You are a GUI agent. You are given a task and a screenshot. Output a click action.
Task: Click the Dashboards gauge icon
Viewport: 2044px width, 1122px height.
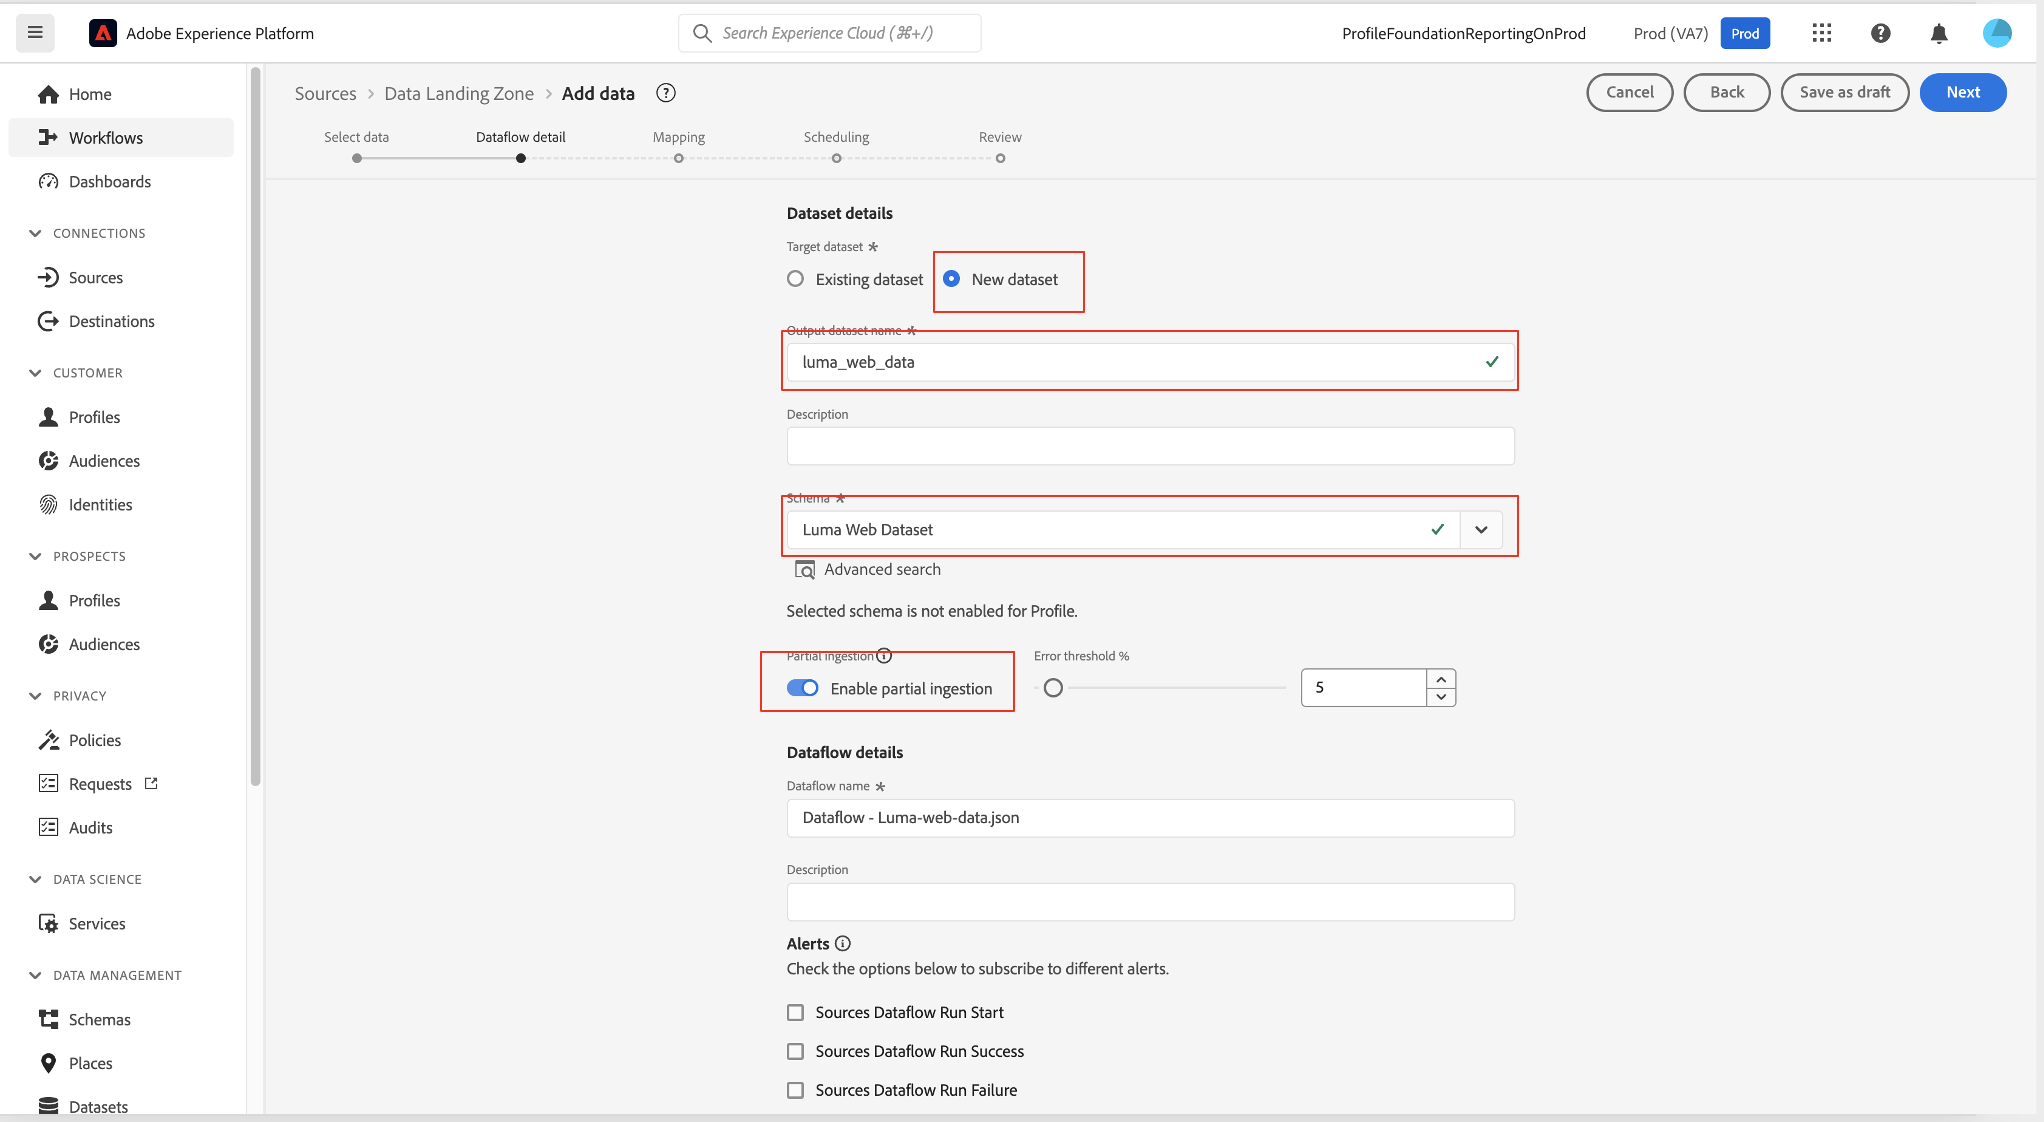point(48,181)
